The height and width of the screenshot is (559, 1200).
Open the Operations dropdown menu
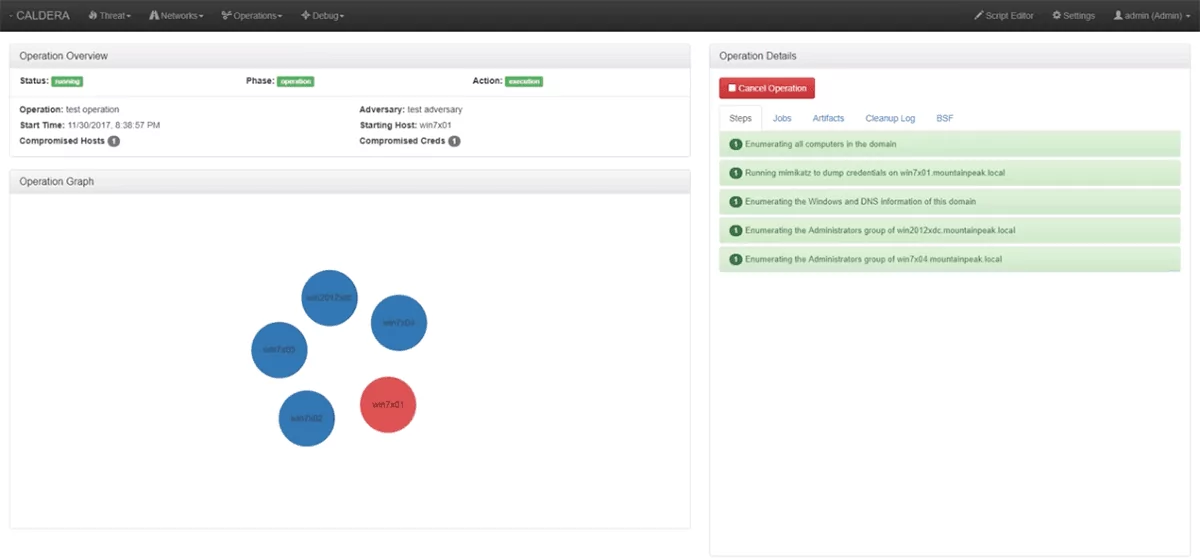click(x=252, y=16)
